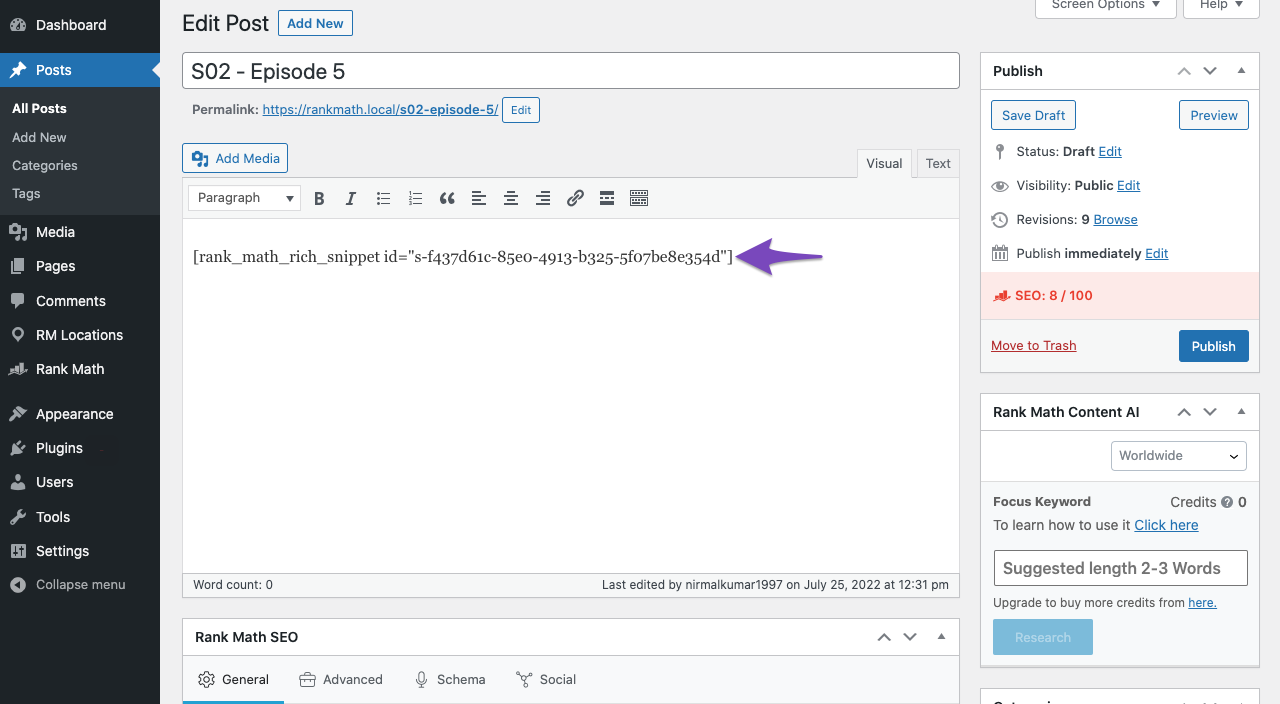Click the post title field
1280x704 pixels.
click(x=571, y=71)
